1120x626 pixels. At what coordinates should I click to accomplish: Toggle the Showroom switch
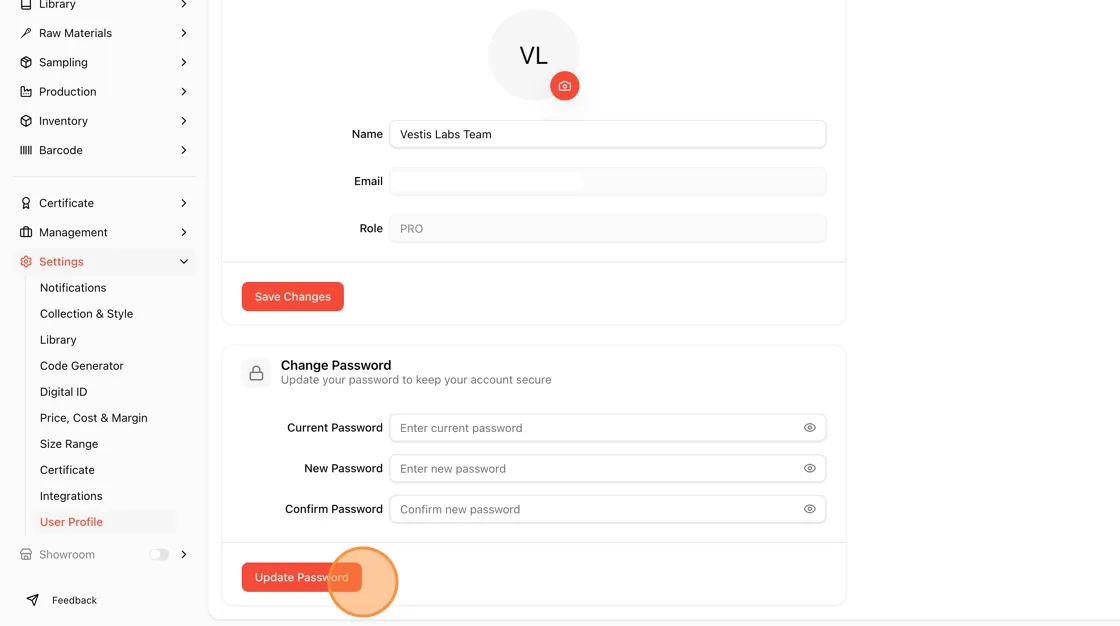tap(159, 555)
